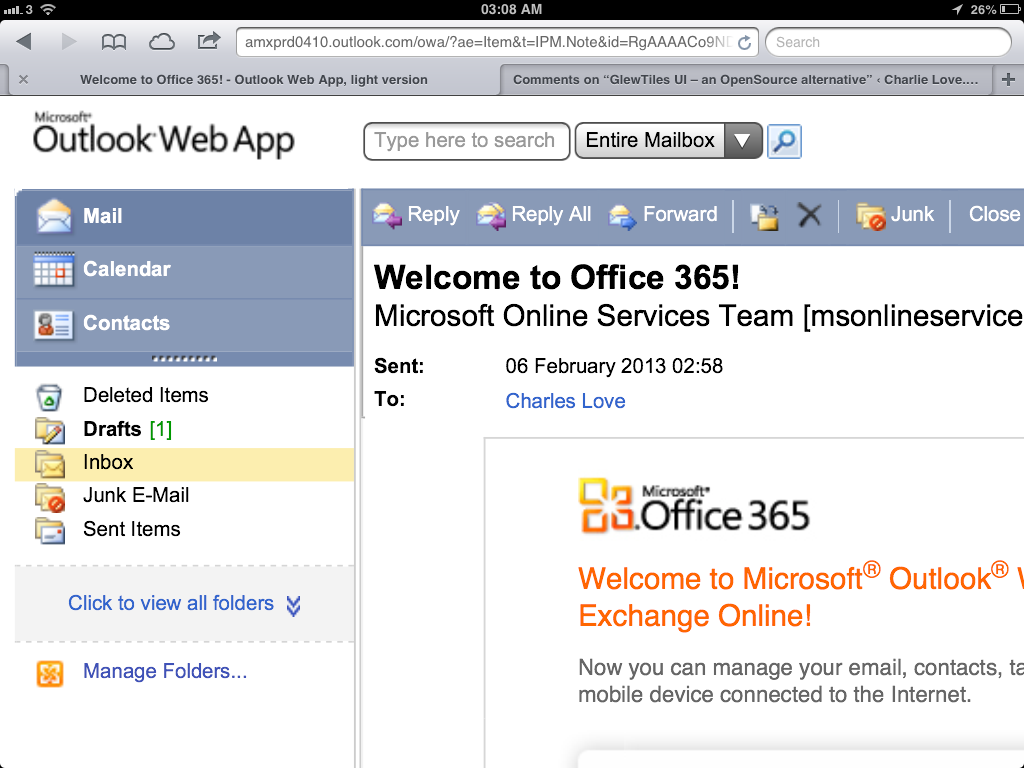The image size is (1024, 768).
Task: Tap the Safari Search field
Action: [x=888, y=42]
